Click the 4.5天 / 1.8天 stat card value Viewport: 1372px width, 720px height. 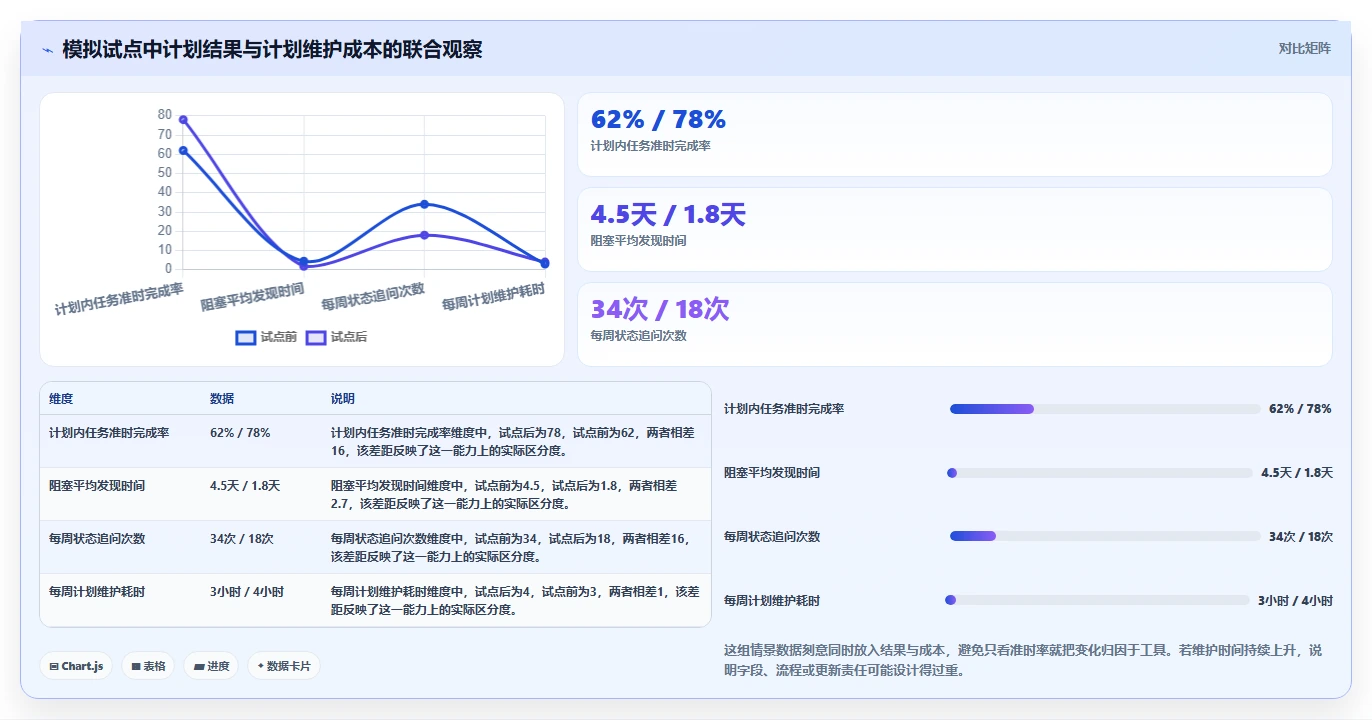[x=668, y=215]
